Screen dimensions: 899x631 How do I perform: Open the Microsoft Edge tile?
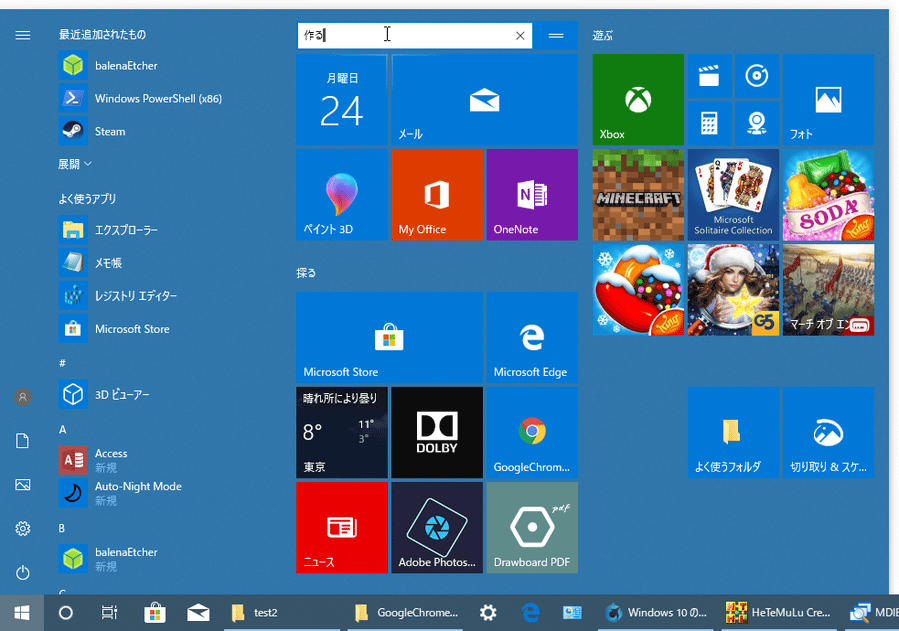tap(532, 337)
